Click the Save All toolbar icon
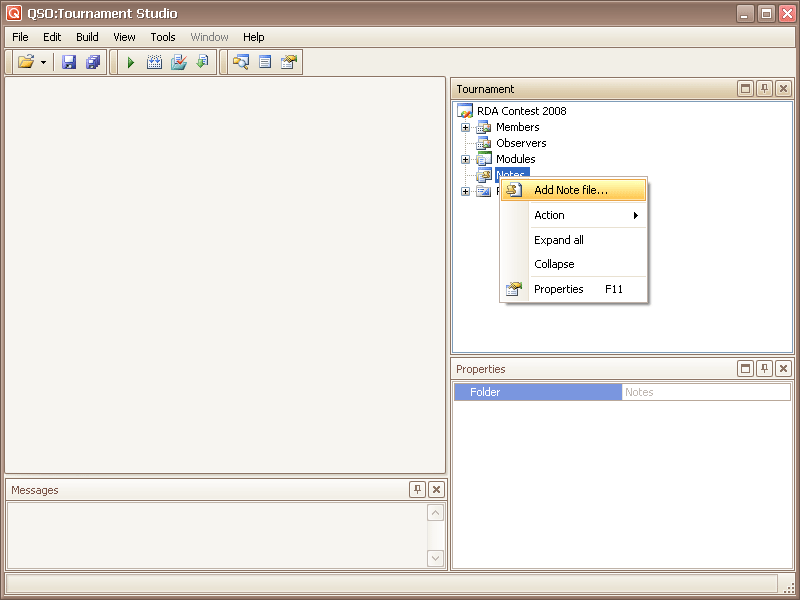The height and width of the screenshot is (600, 800). point(93,62)
